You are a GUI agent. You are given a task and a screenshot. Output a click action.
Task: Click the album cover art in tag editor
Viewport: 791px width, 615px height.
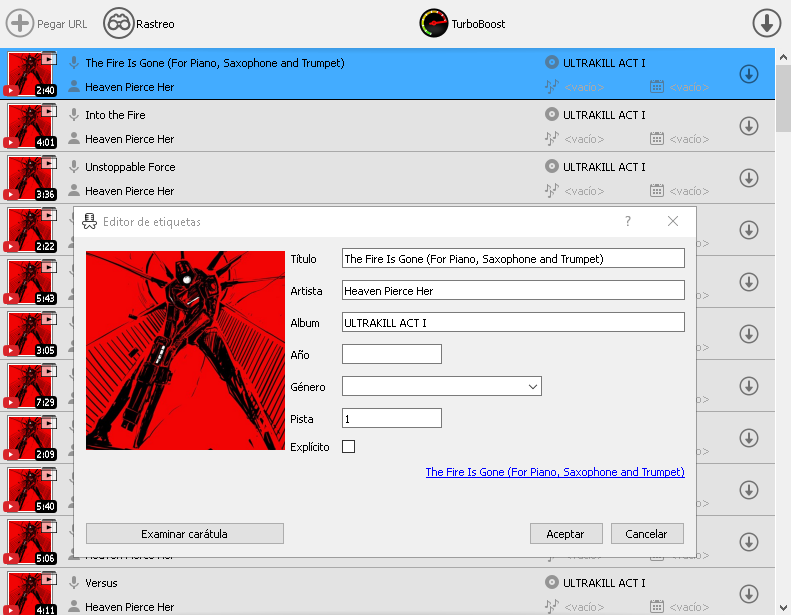click(x=185, y=350)
